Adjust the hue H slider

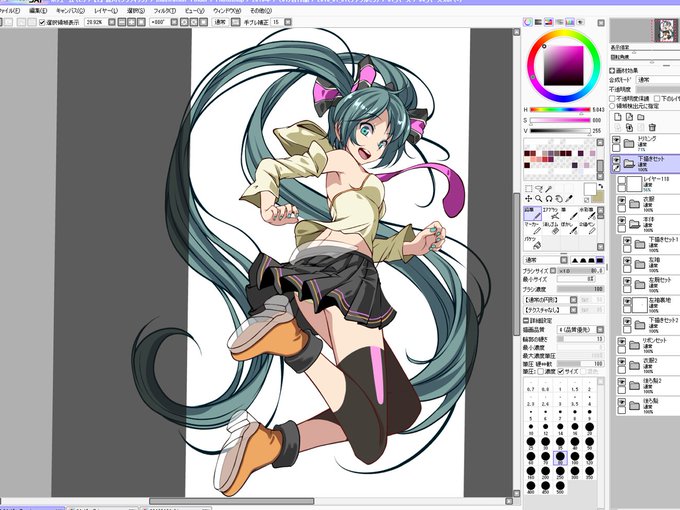pyautogui.click(x=560, y=110)
